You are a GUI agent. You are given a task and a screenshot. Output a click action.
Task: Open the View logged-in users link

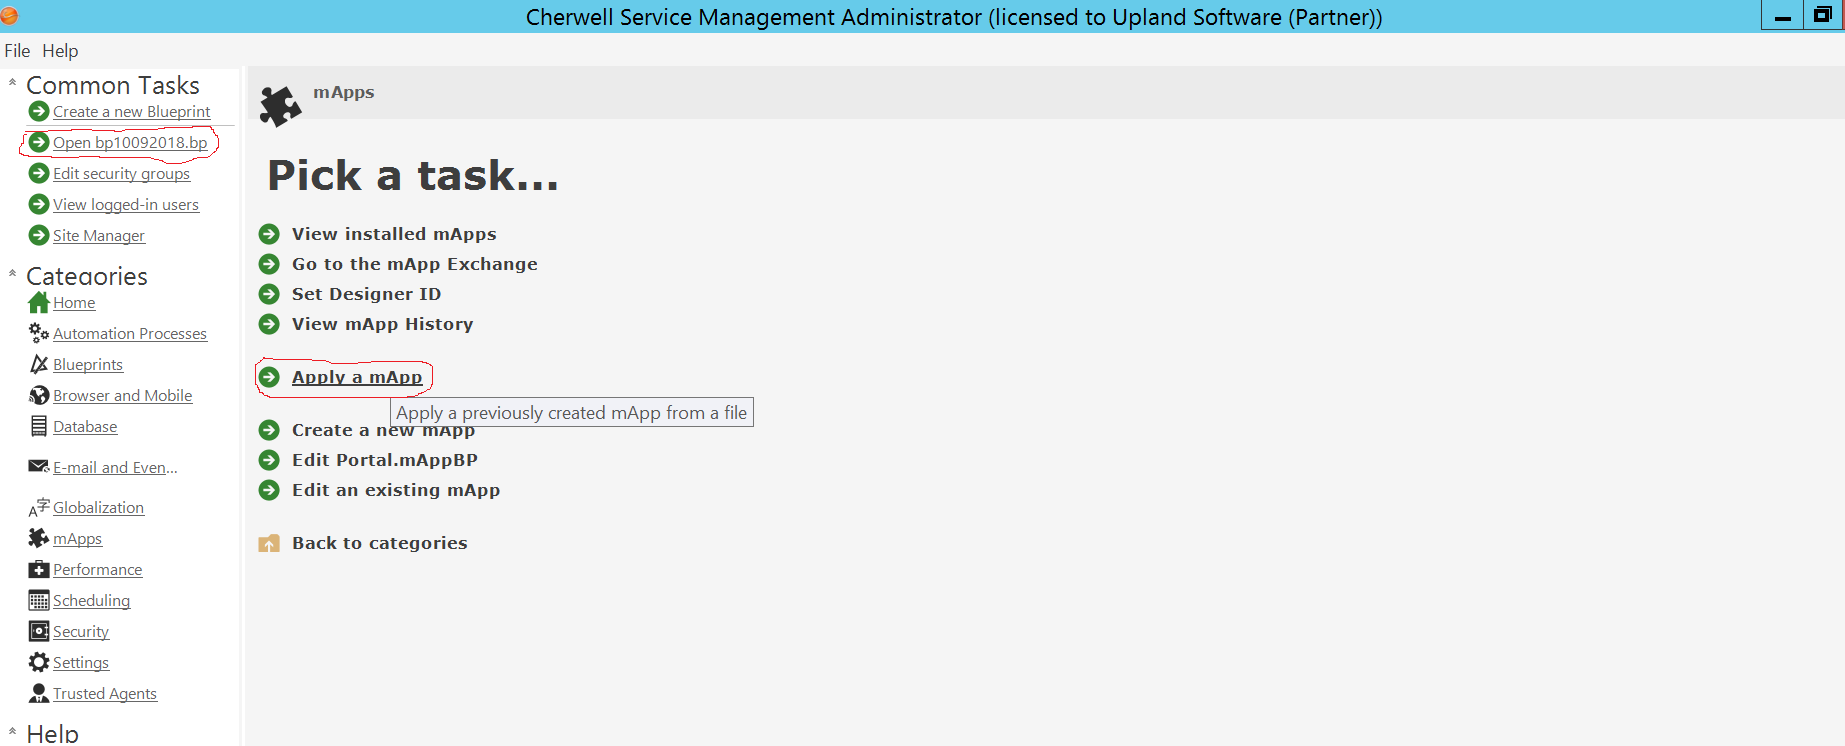(x=126, y=205)
